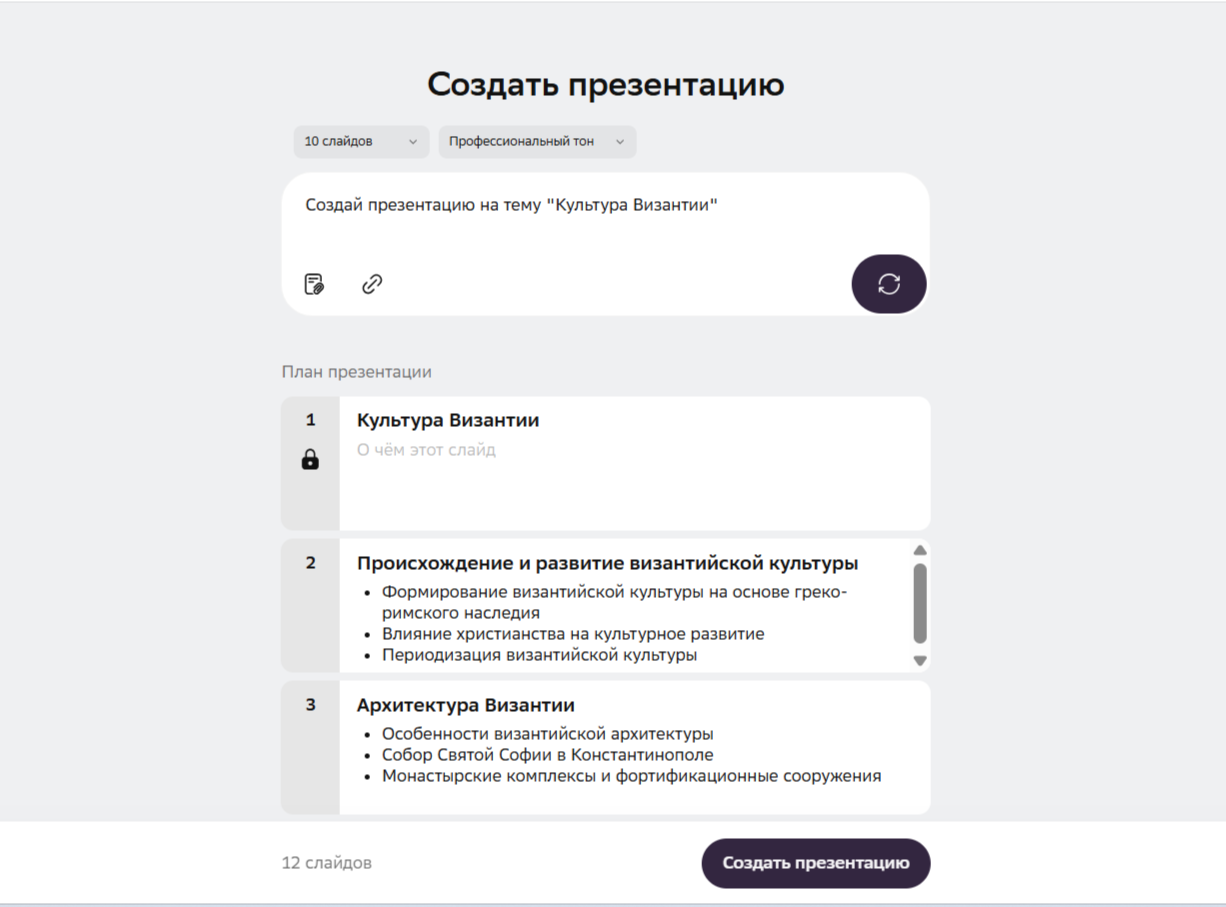1226x907 pixels.
Task: Click the "Влияние христианства на культурное развитие" bullet
Action: (573, 634)
